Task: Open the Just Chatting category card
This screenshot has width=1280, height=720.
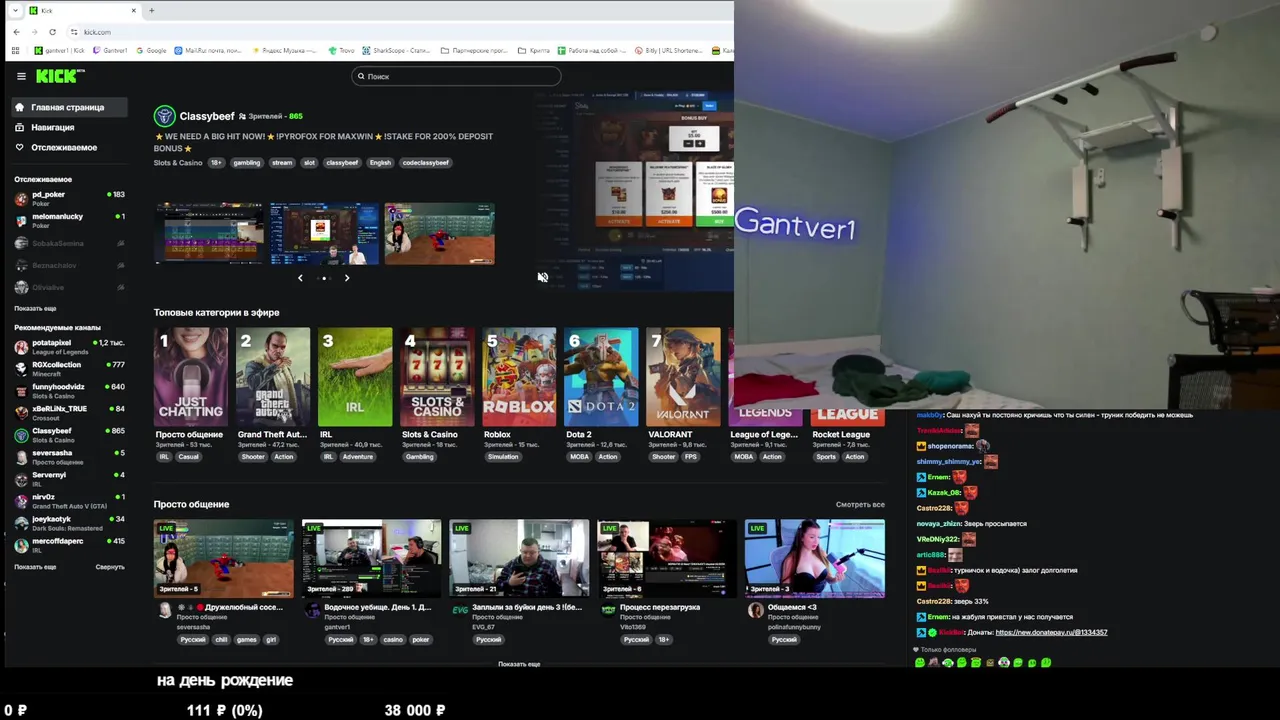Action: tap(191, 377)
